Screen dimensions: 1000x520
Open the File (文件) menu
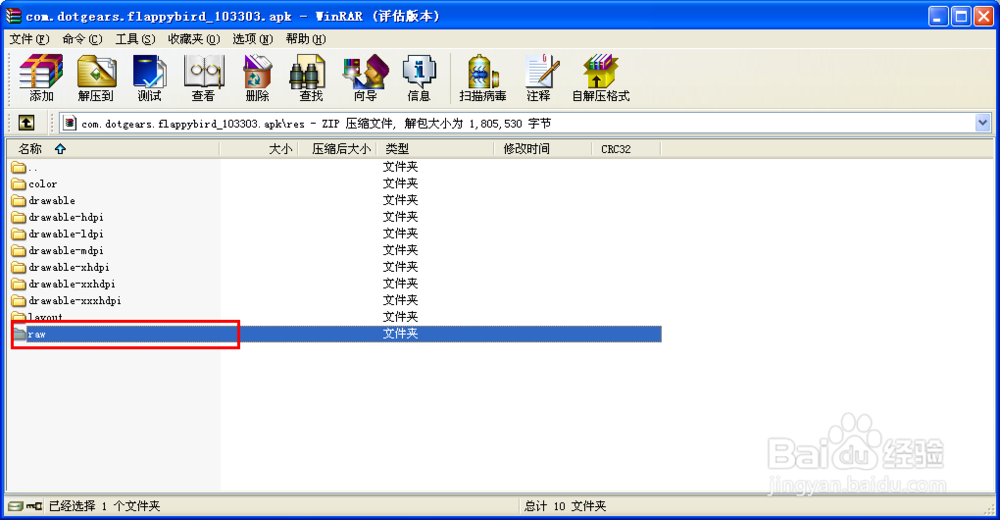point(29,39)
